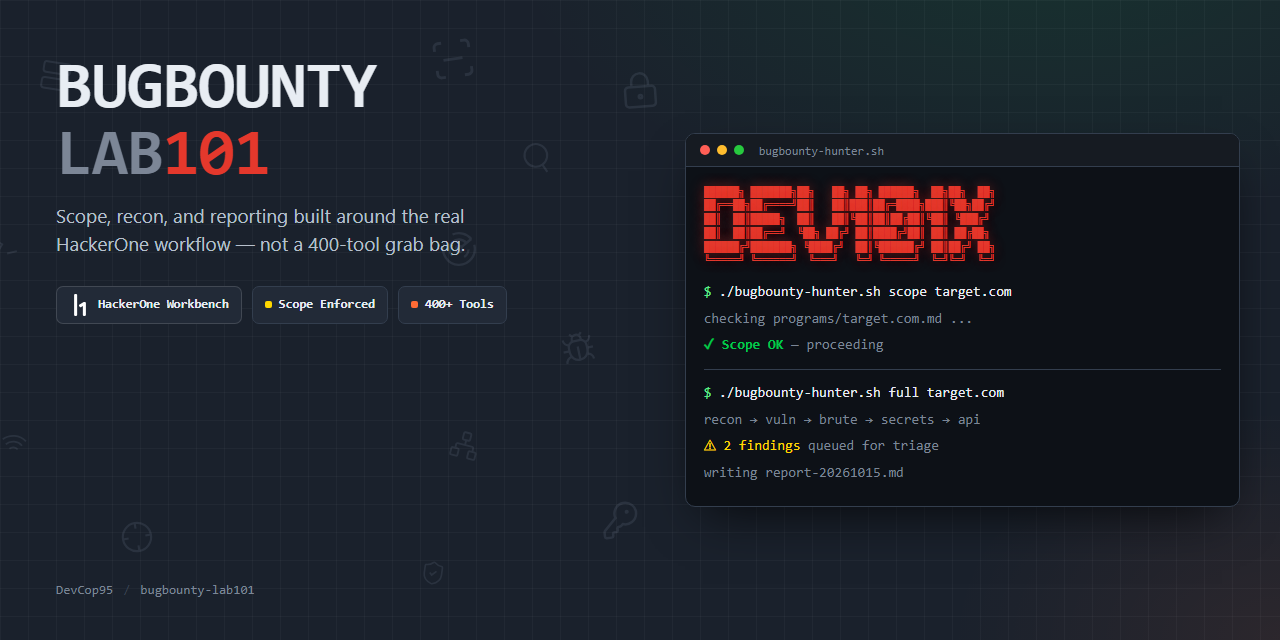1280x640 pixels.
Task: Click the HackerOne logo in the Workbench badge
Action: (x=80, y=305)
